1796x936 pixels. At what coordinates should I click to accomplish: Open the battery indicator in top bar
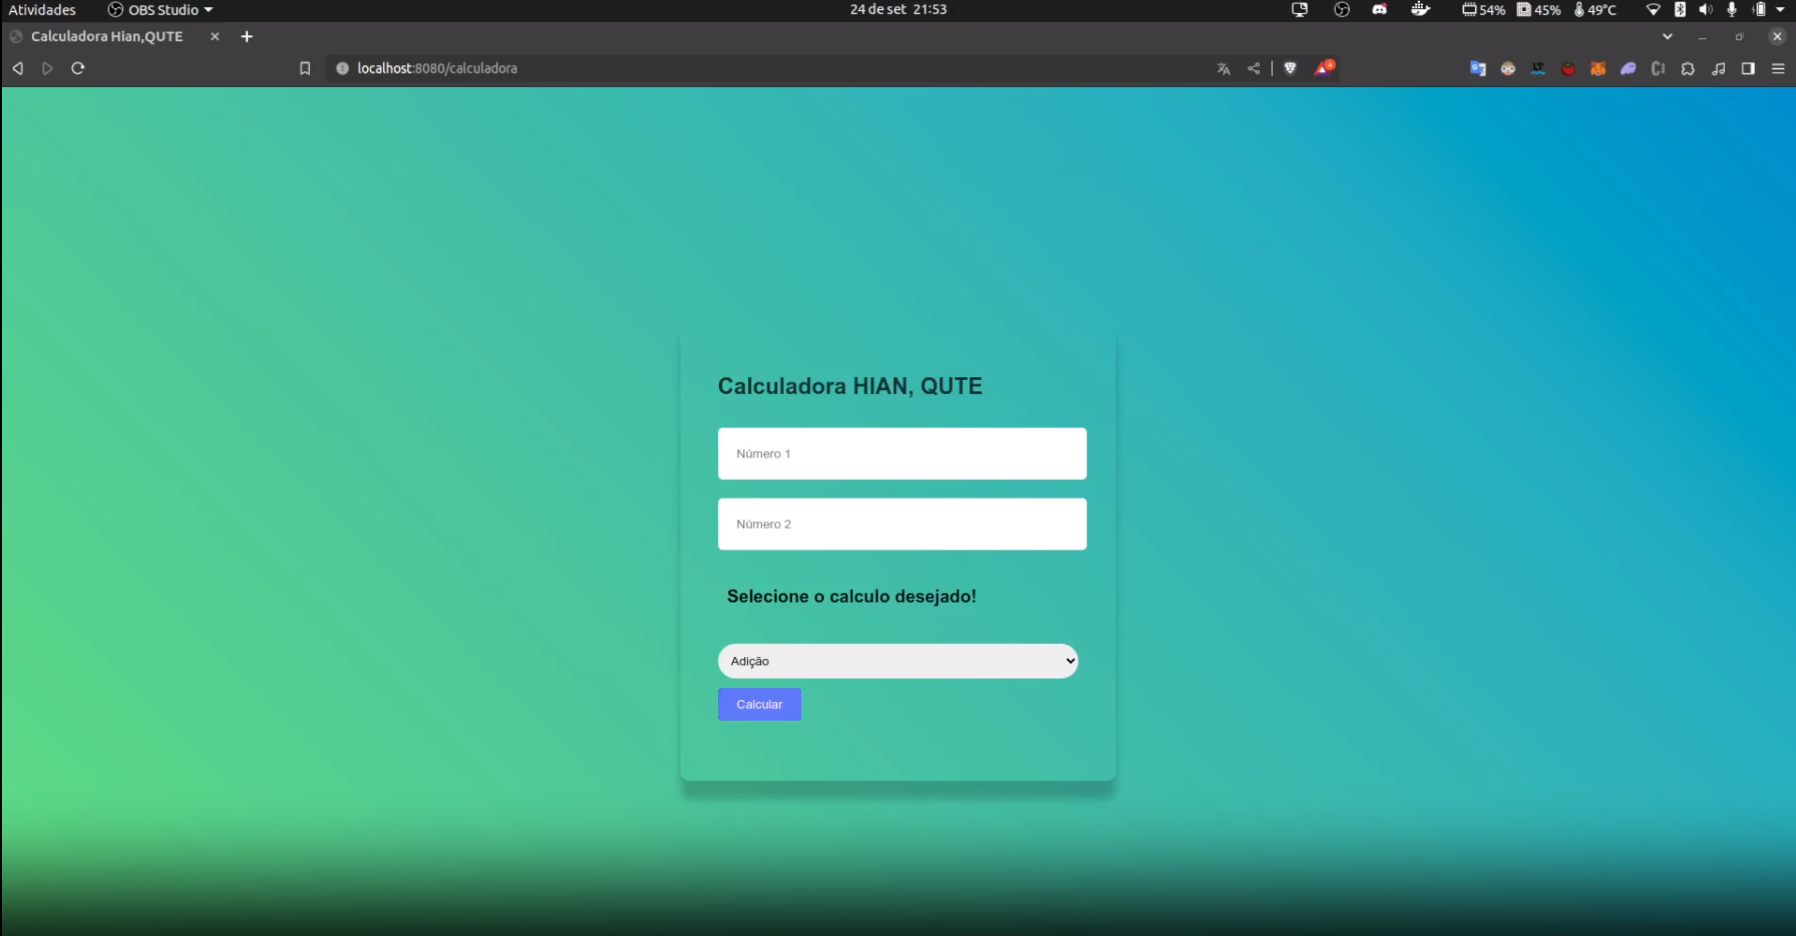(x=1759, y=9)
